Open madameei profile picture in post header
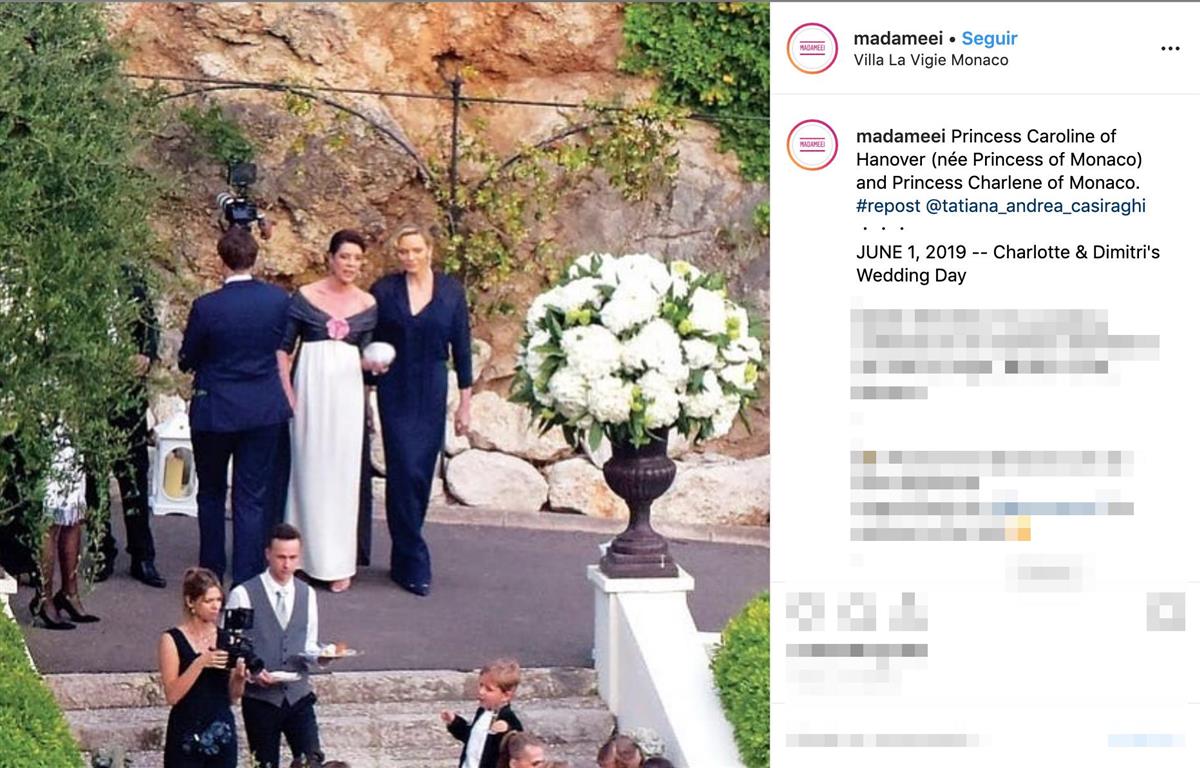1200x768 pixels. click(812, 48)
